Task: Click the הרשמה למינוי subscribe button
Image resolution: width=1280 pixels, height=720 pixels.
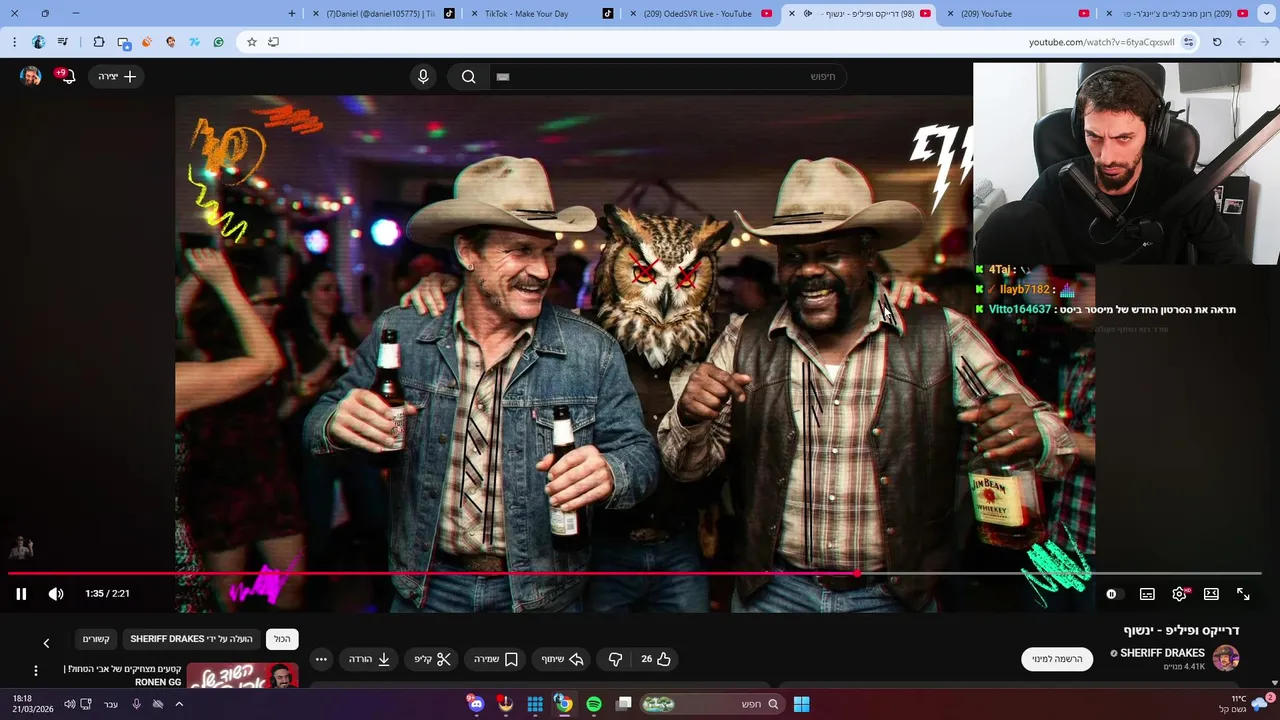Action: pos(1057,659)
